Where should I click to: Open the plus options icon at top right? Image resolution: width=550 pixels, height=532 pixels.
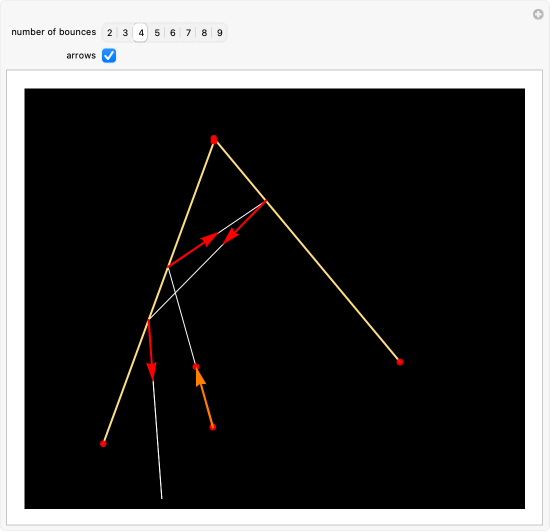tap(538, 14)
